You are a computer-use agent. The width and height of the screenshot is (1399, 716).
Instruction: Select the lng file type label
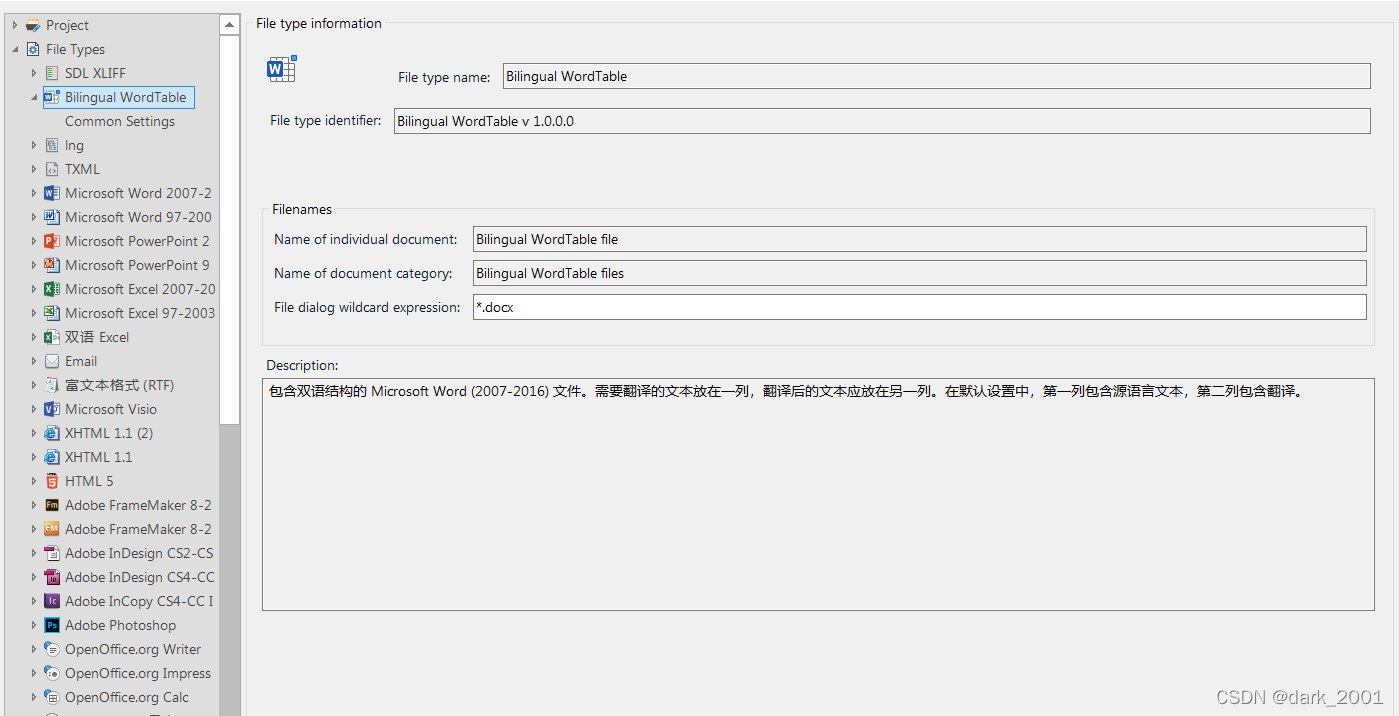[75, 145]
